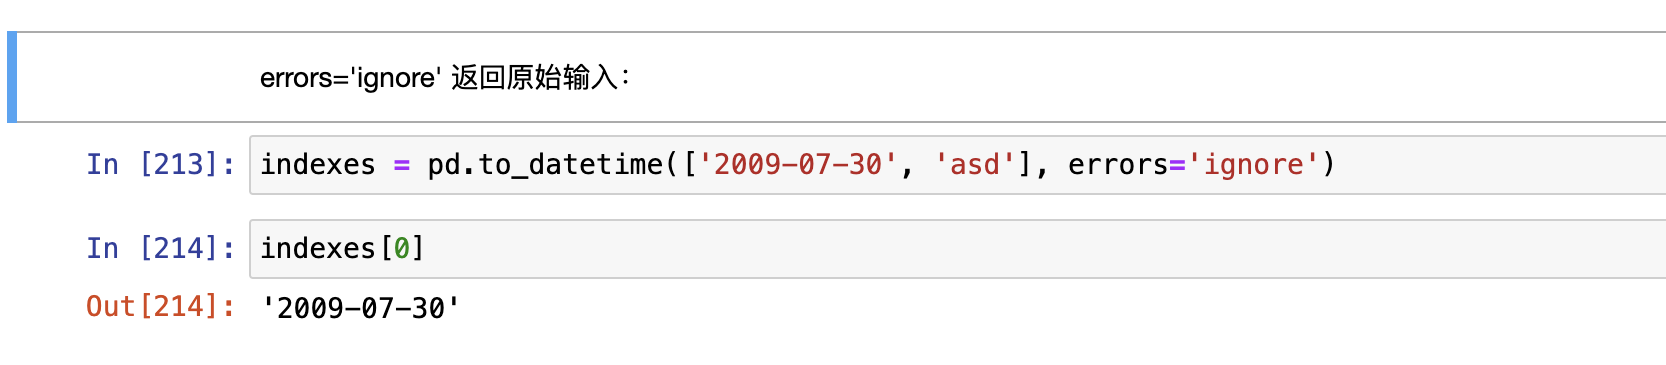Click inside code cell In [214]
The height and width of the screenshot is (365, 1666).
click(957, 249)
